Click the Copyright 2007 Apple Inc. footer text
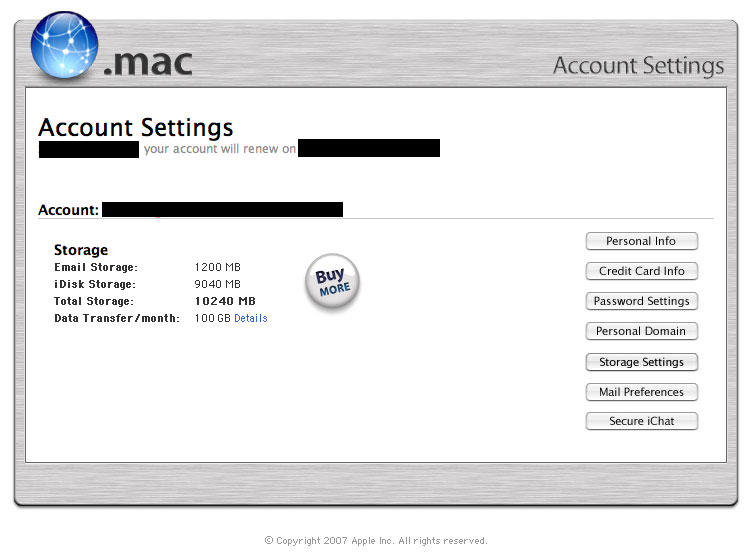Viewport: 753px width, 556px height. pyautogui.click(x=376, y=541)
